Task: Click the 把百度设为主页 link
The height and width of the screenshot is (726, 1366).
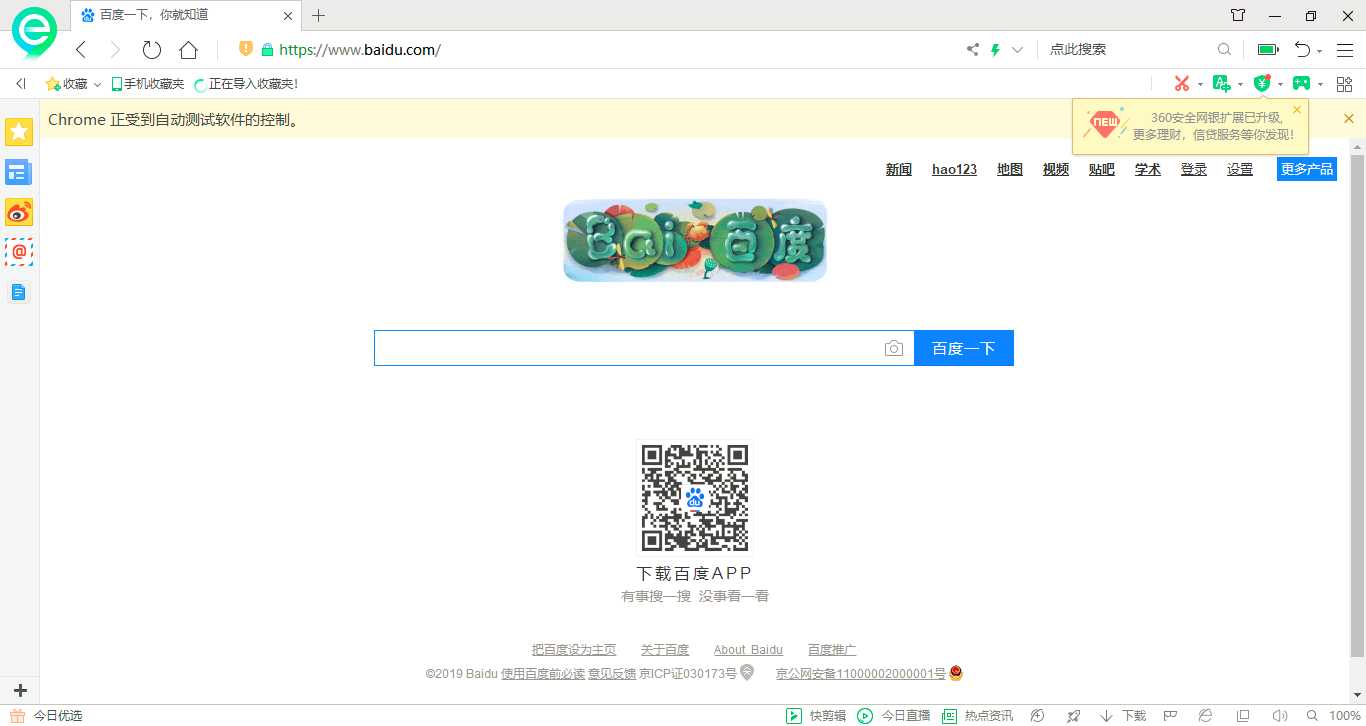Action: pos(574,650)
